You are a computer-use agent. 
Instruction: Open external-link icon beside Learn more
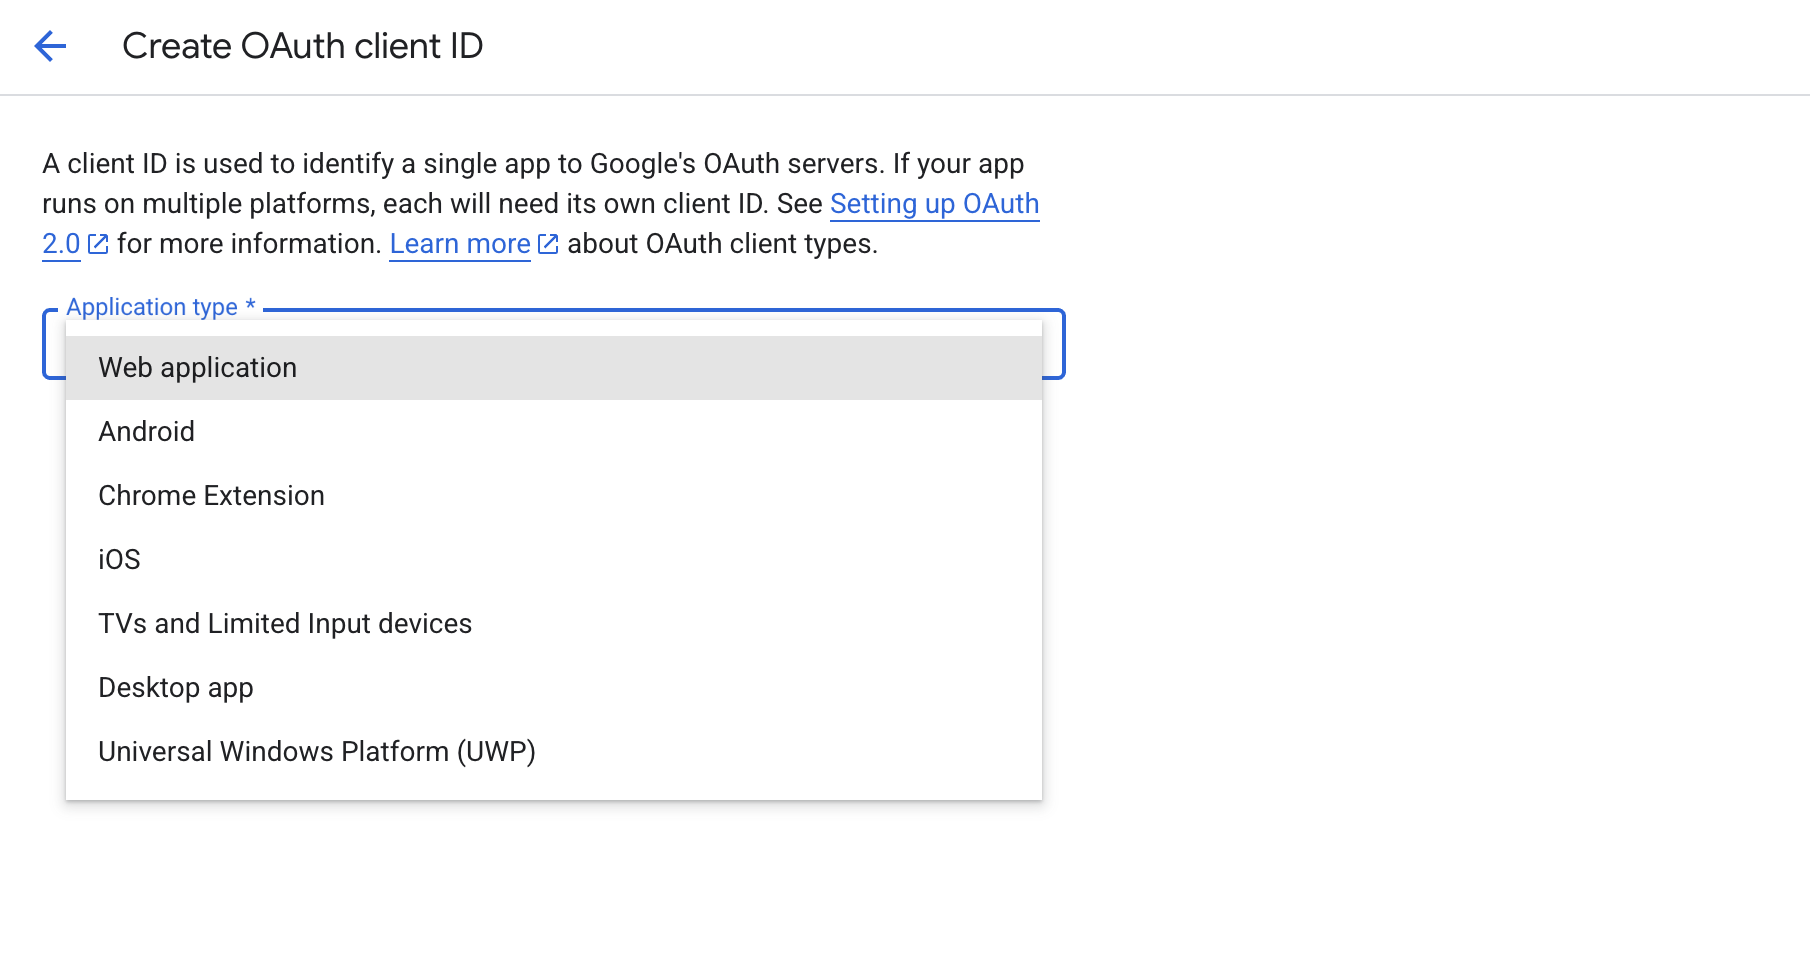548,244
